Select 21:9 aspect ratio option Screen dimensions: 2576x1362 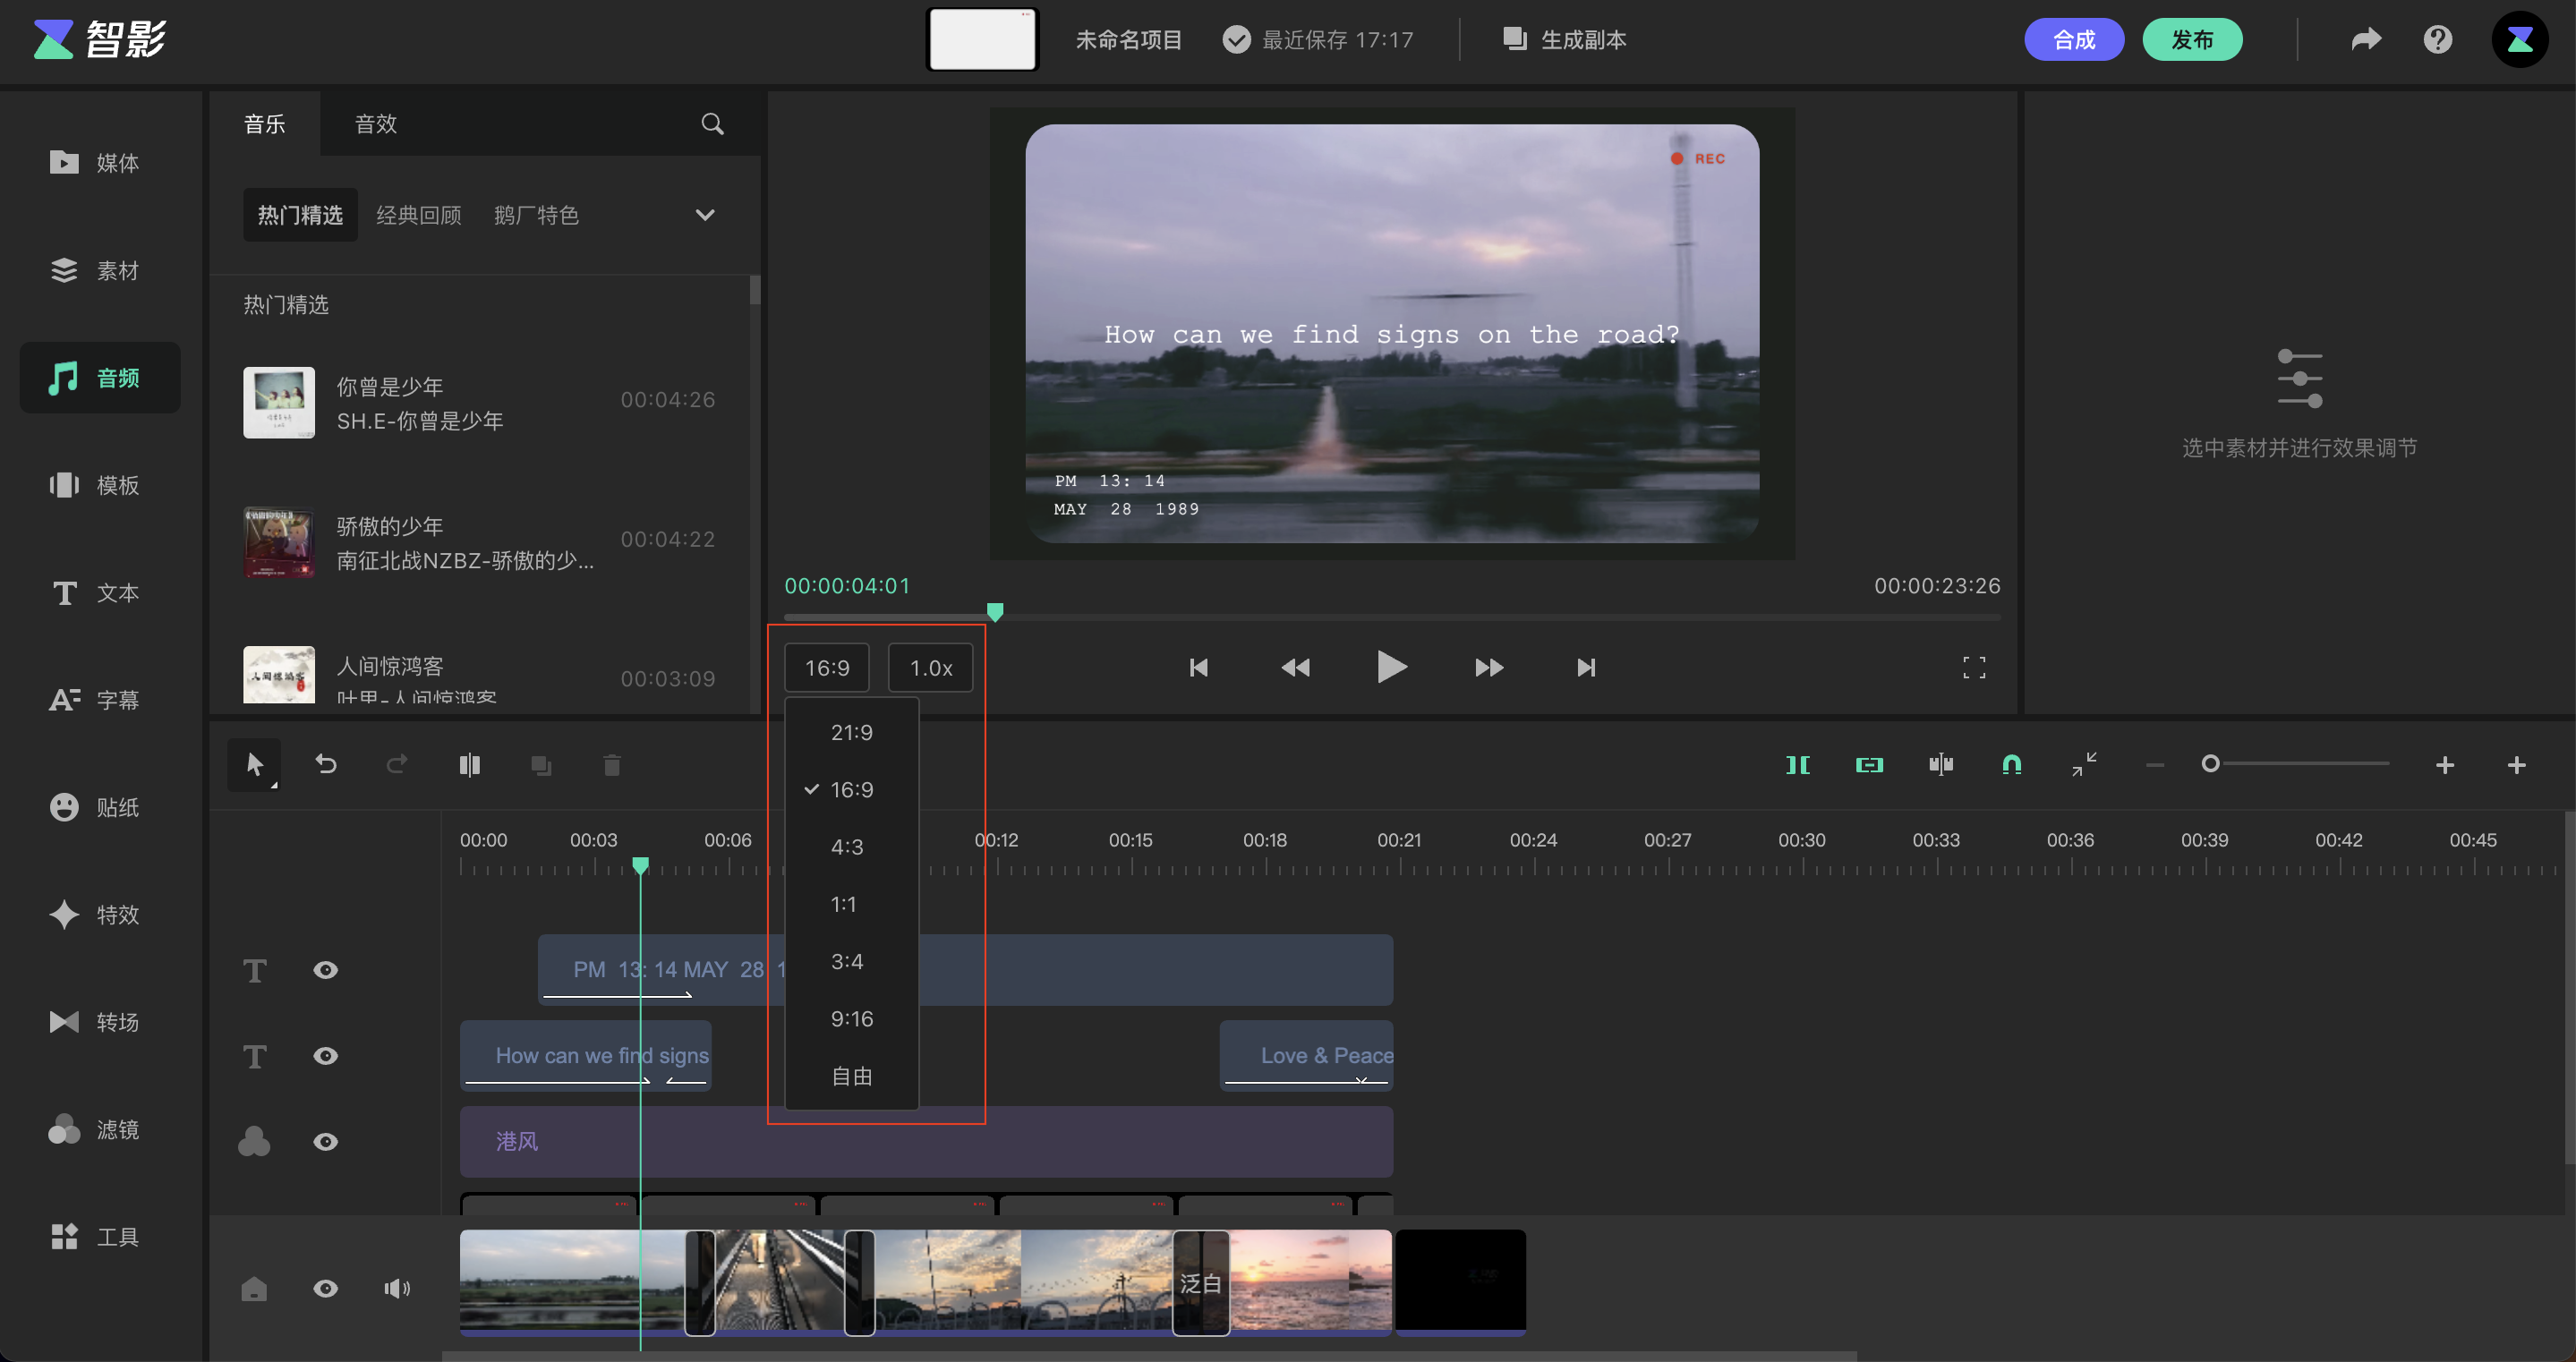tap(852, 732)
